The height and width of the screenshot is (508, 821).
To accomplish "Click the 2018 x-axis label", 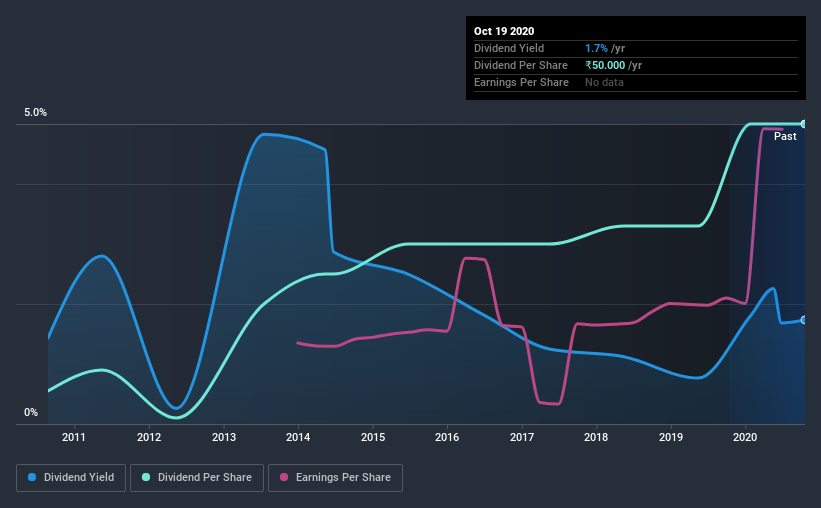I will pyautogui.click(x=596, y=437).
